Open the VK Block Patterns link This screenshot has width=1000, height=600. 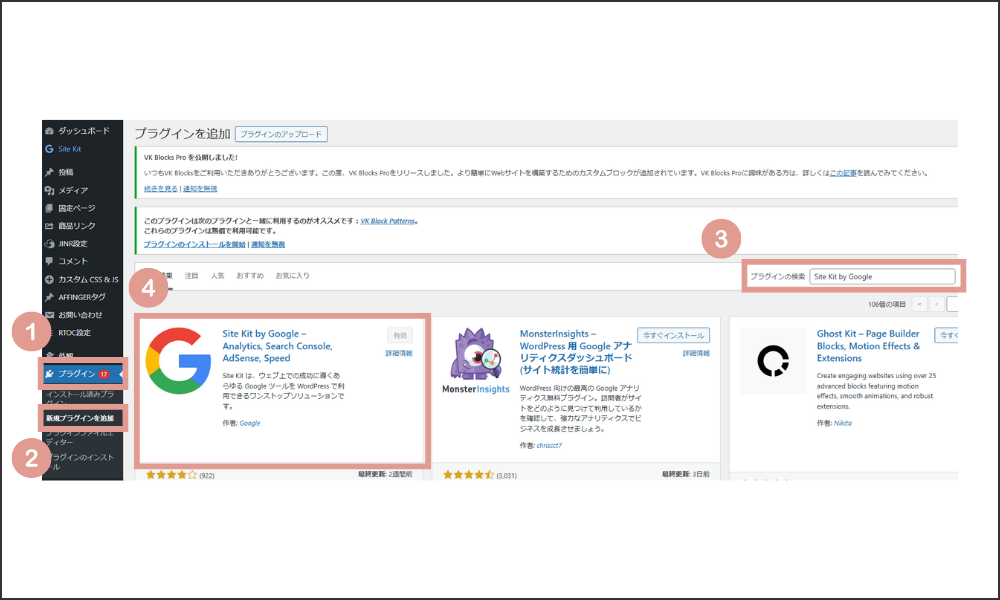(x=388, y=221)
